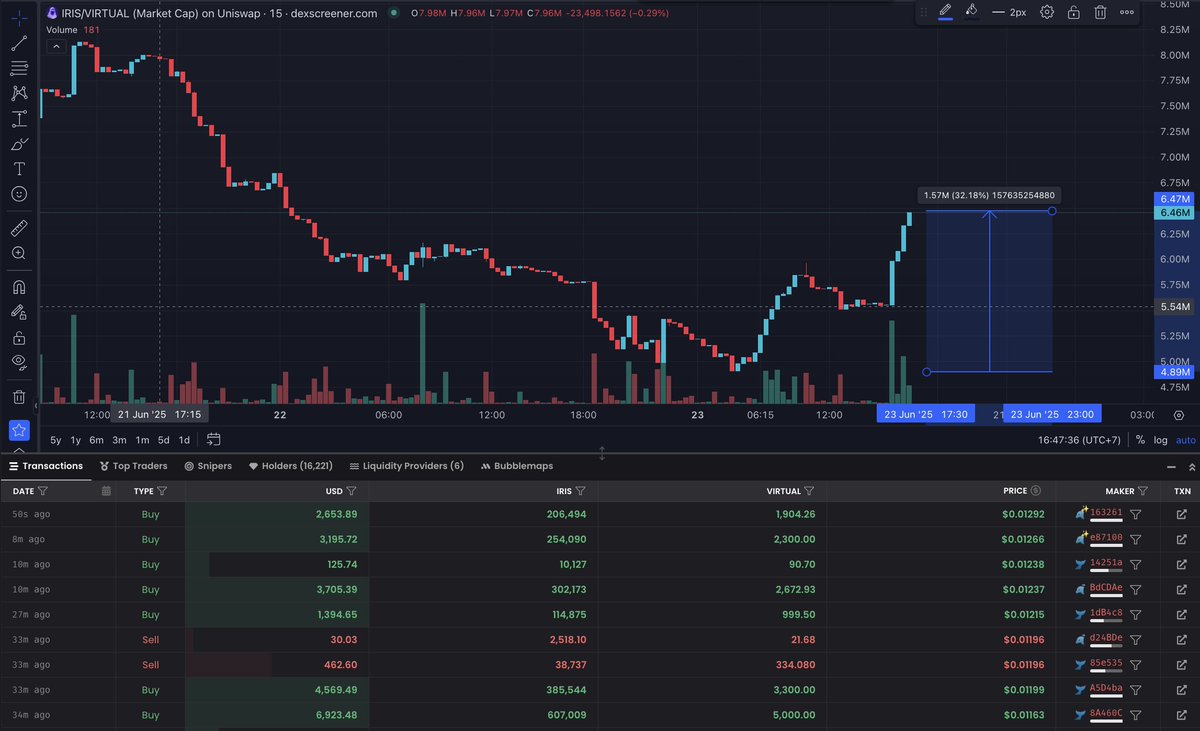The width and height of the screenshot is (1200, 731).
Task: Open more options in floating drawing toolbar
Action: 1127,12
